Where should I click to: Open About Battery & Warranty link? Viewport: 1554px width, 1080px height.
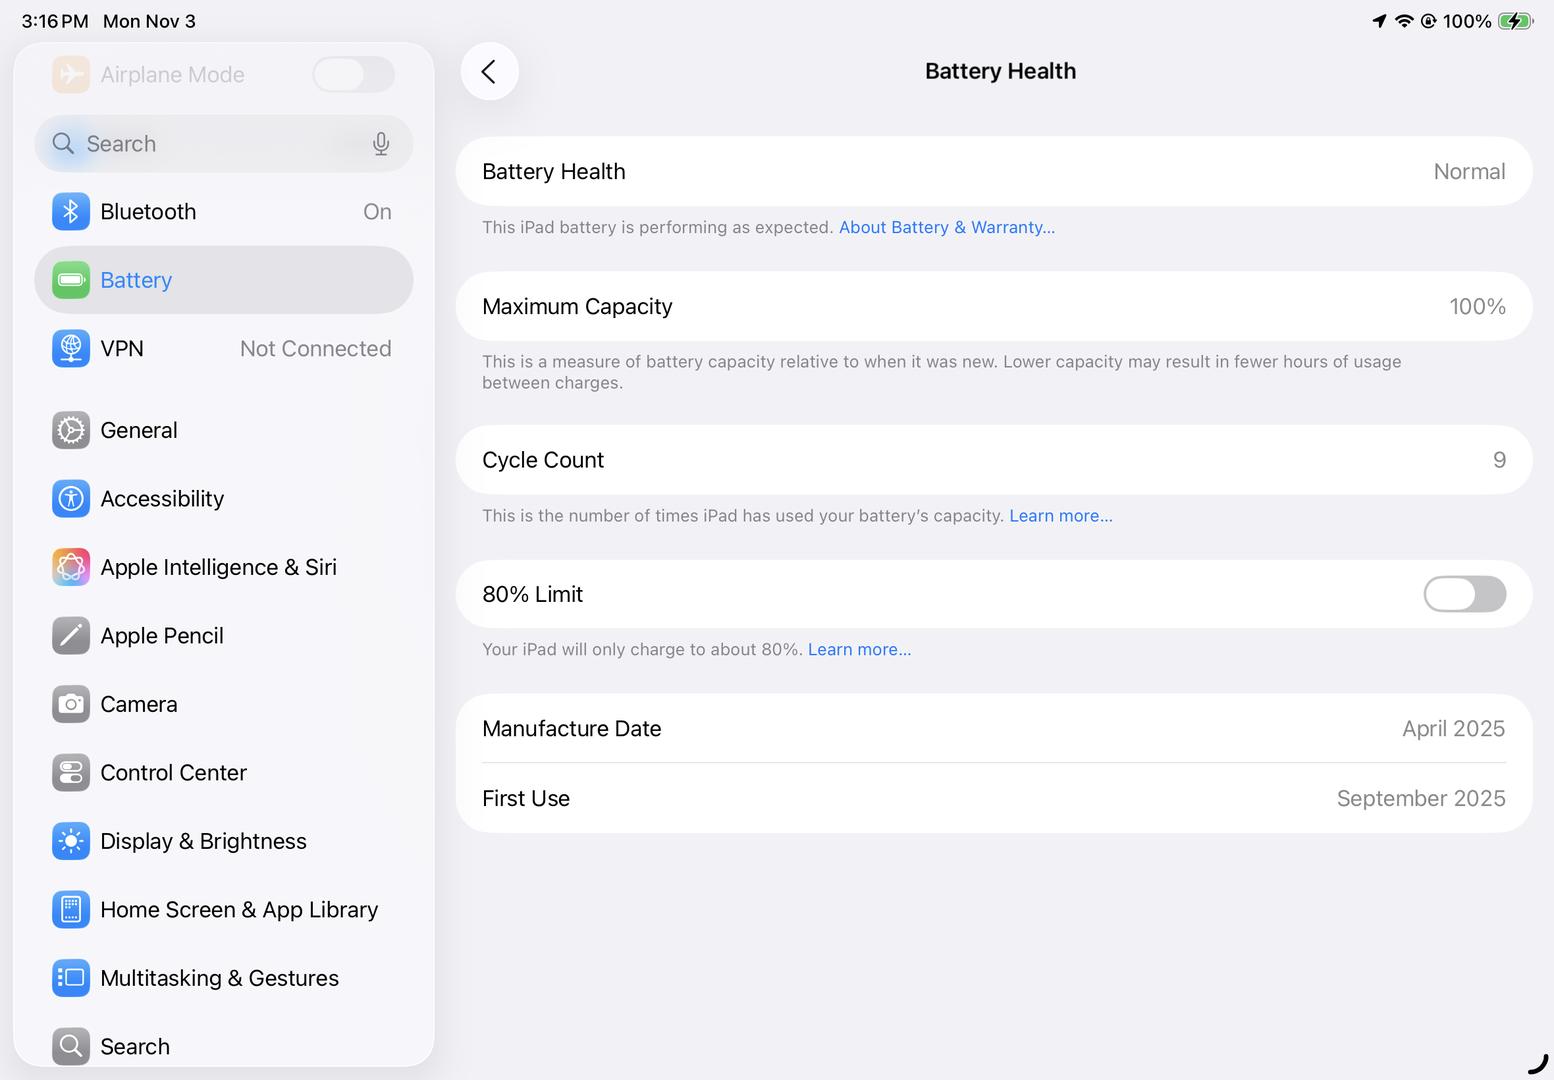(946, 228)
